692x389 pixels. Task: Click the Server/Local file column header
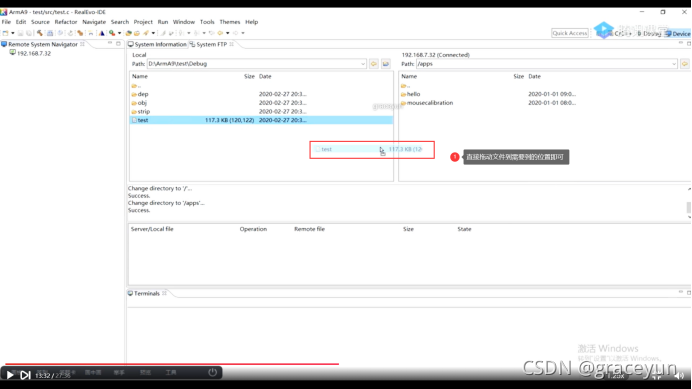tap(152, 229)
